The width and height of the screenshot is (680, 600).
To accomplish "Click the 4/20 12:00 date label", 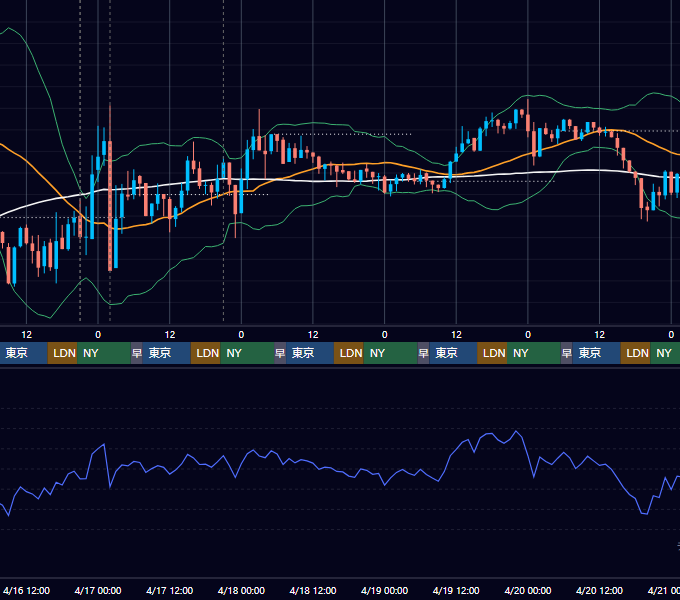I will pyautogui.click(x=599, y=590).
